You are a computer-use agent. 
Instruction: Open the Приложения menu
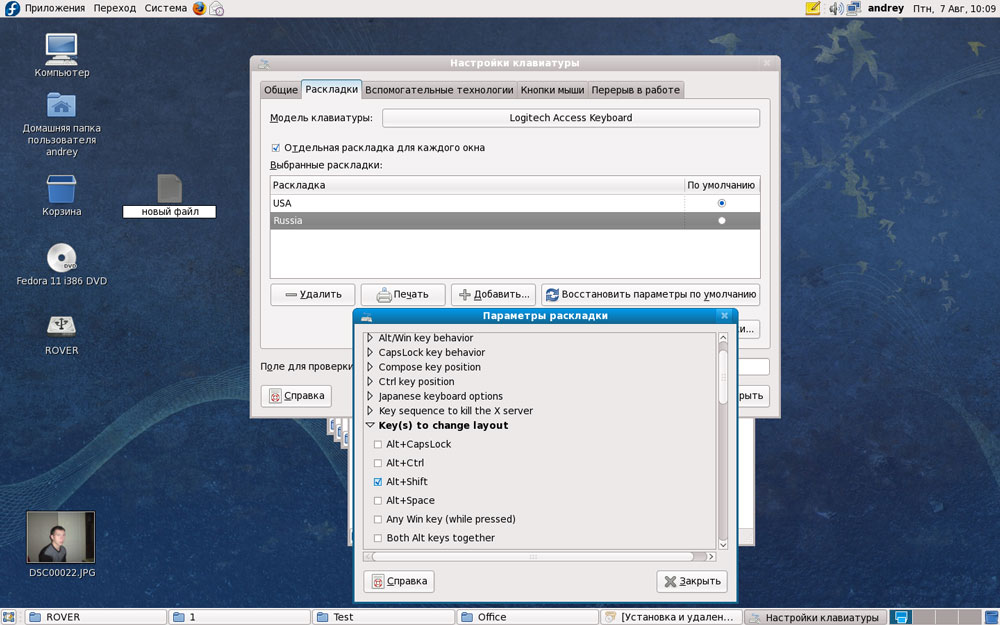pyautogui.click(x=54, y=8)
